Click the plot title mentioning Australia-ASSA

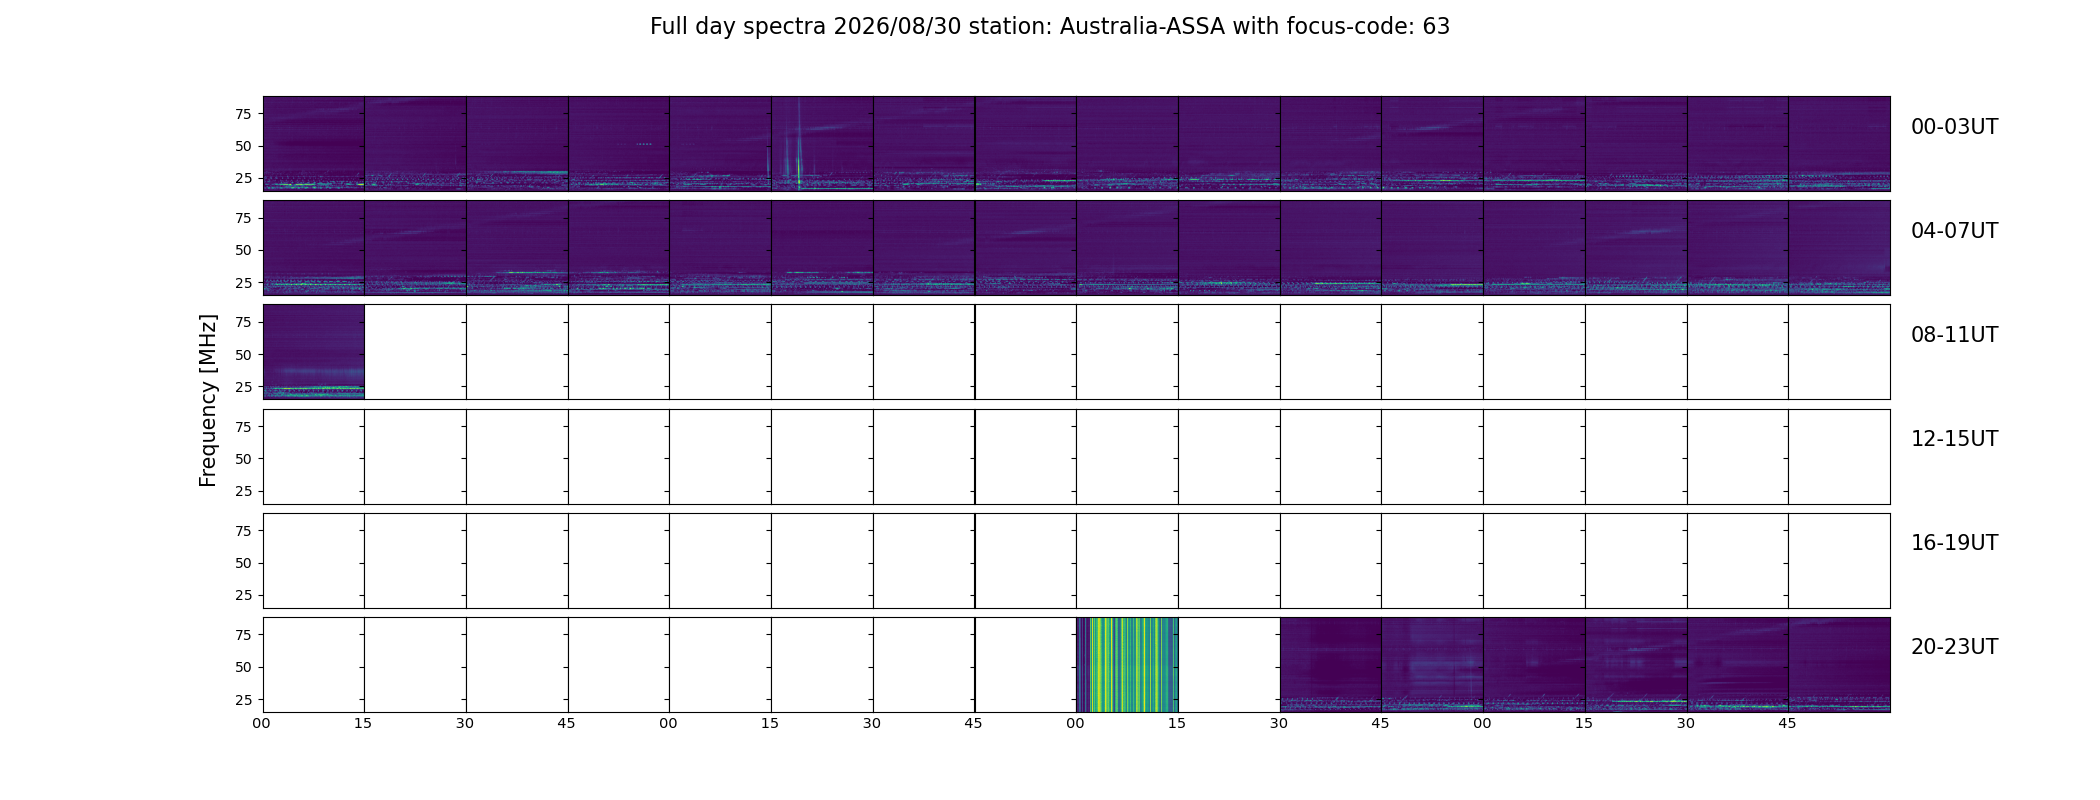coord(1050,27)
